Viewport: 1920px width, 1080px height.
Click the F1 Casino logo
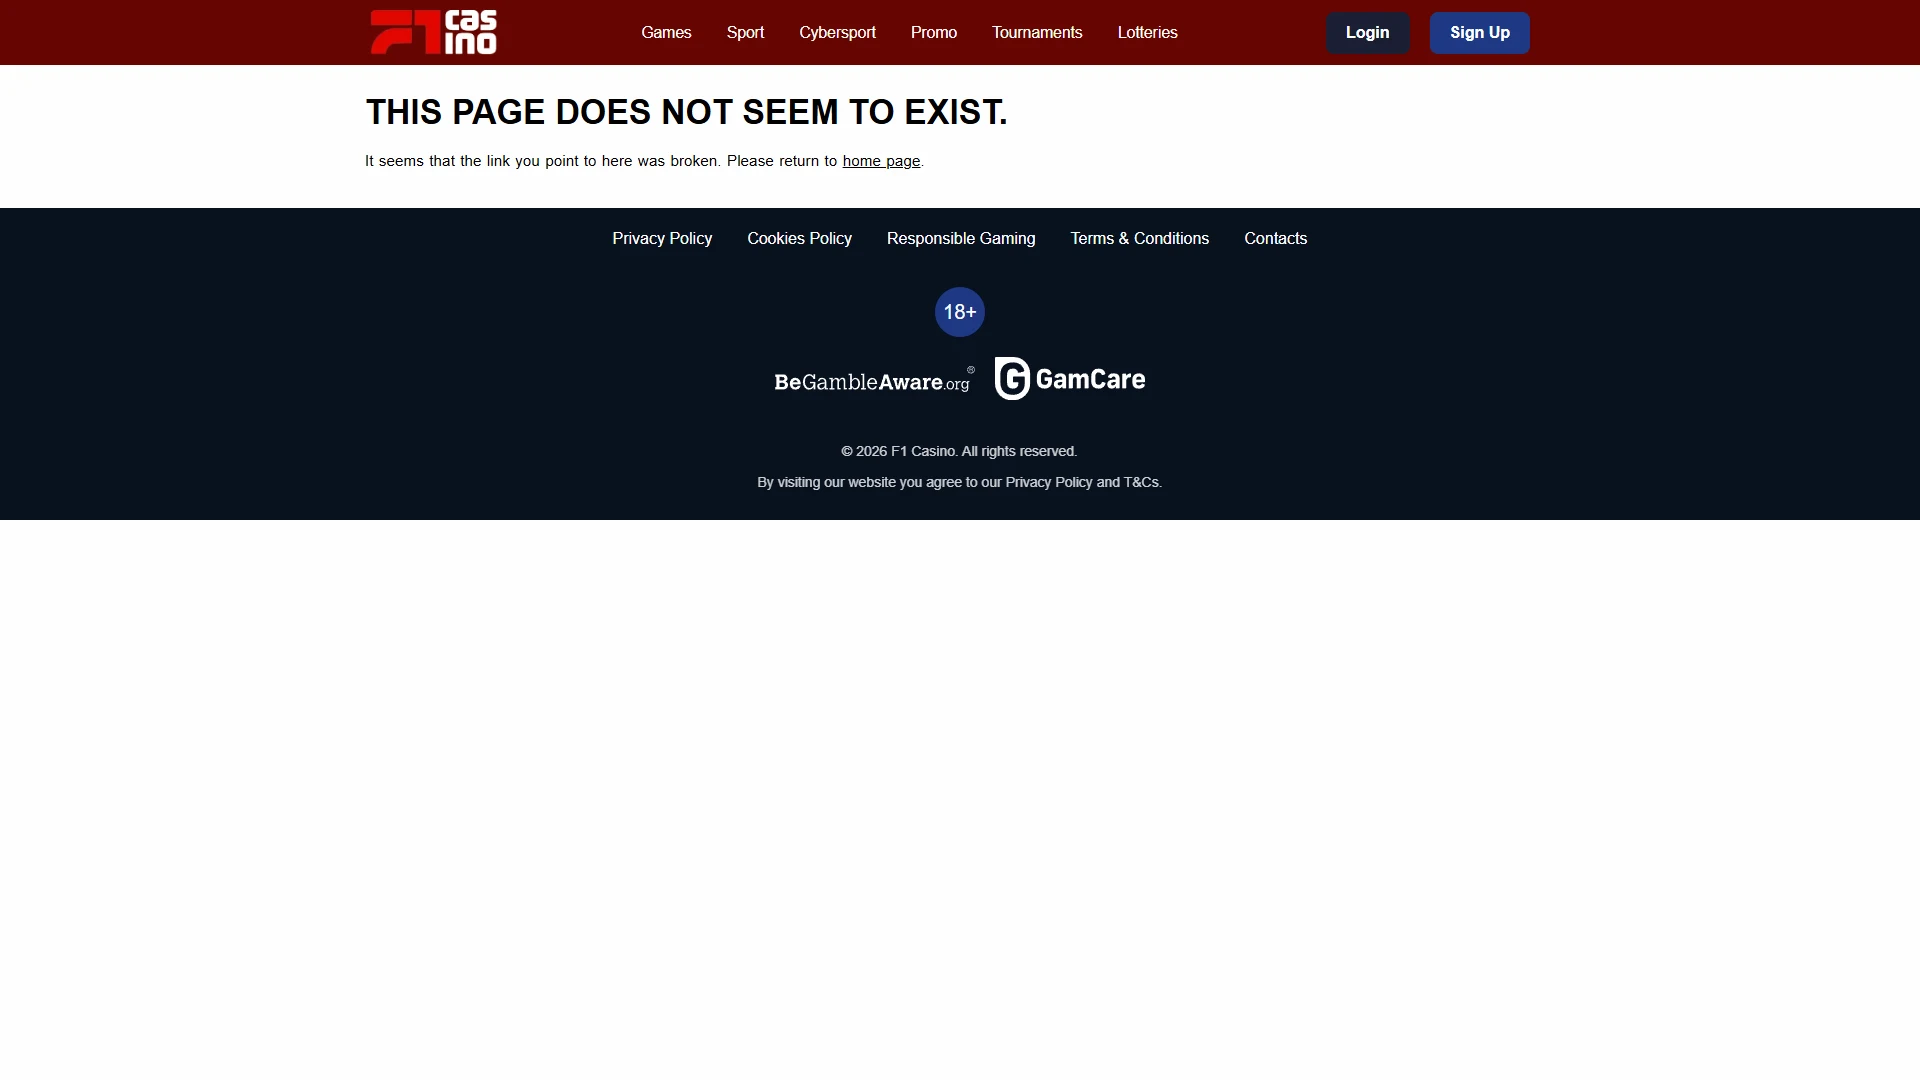[433, 32]
